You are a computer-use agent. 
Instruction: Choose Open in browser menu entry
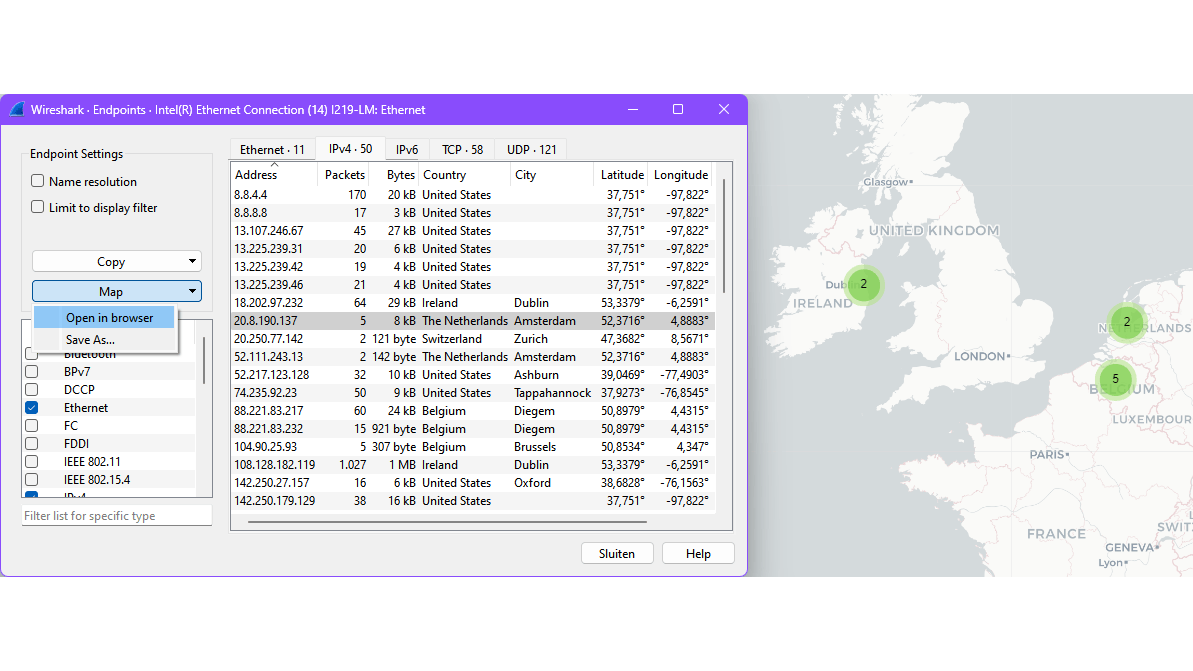point(109,318)
